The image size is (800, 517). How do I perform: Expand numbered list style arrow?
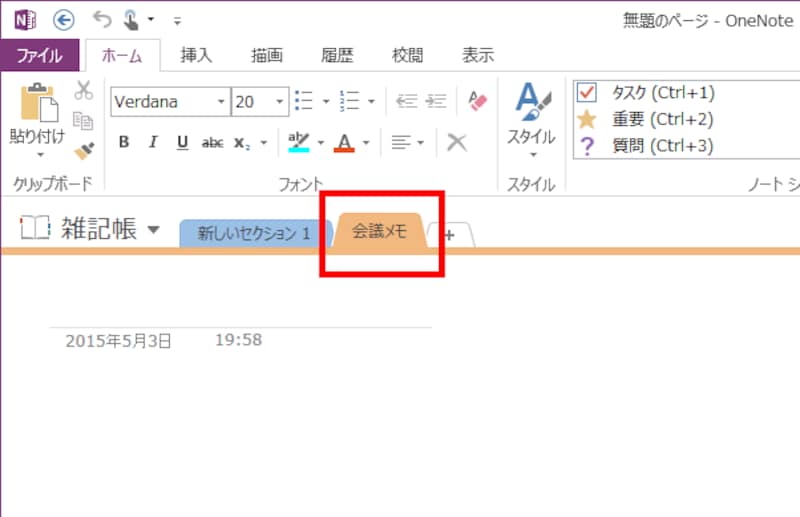coord(371,101)
